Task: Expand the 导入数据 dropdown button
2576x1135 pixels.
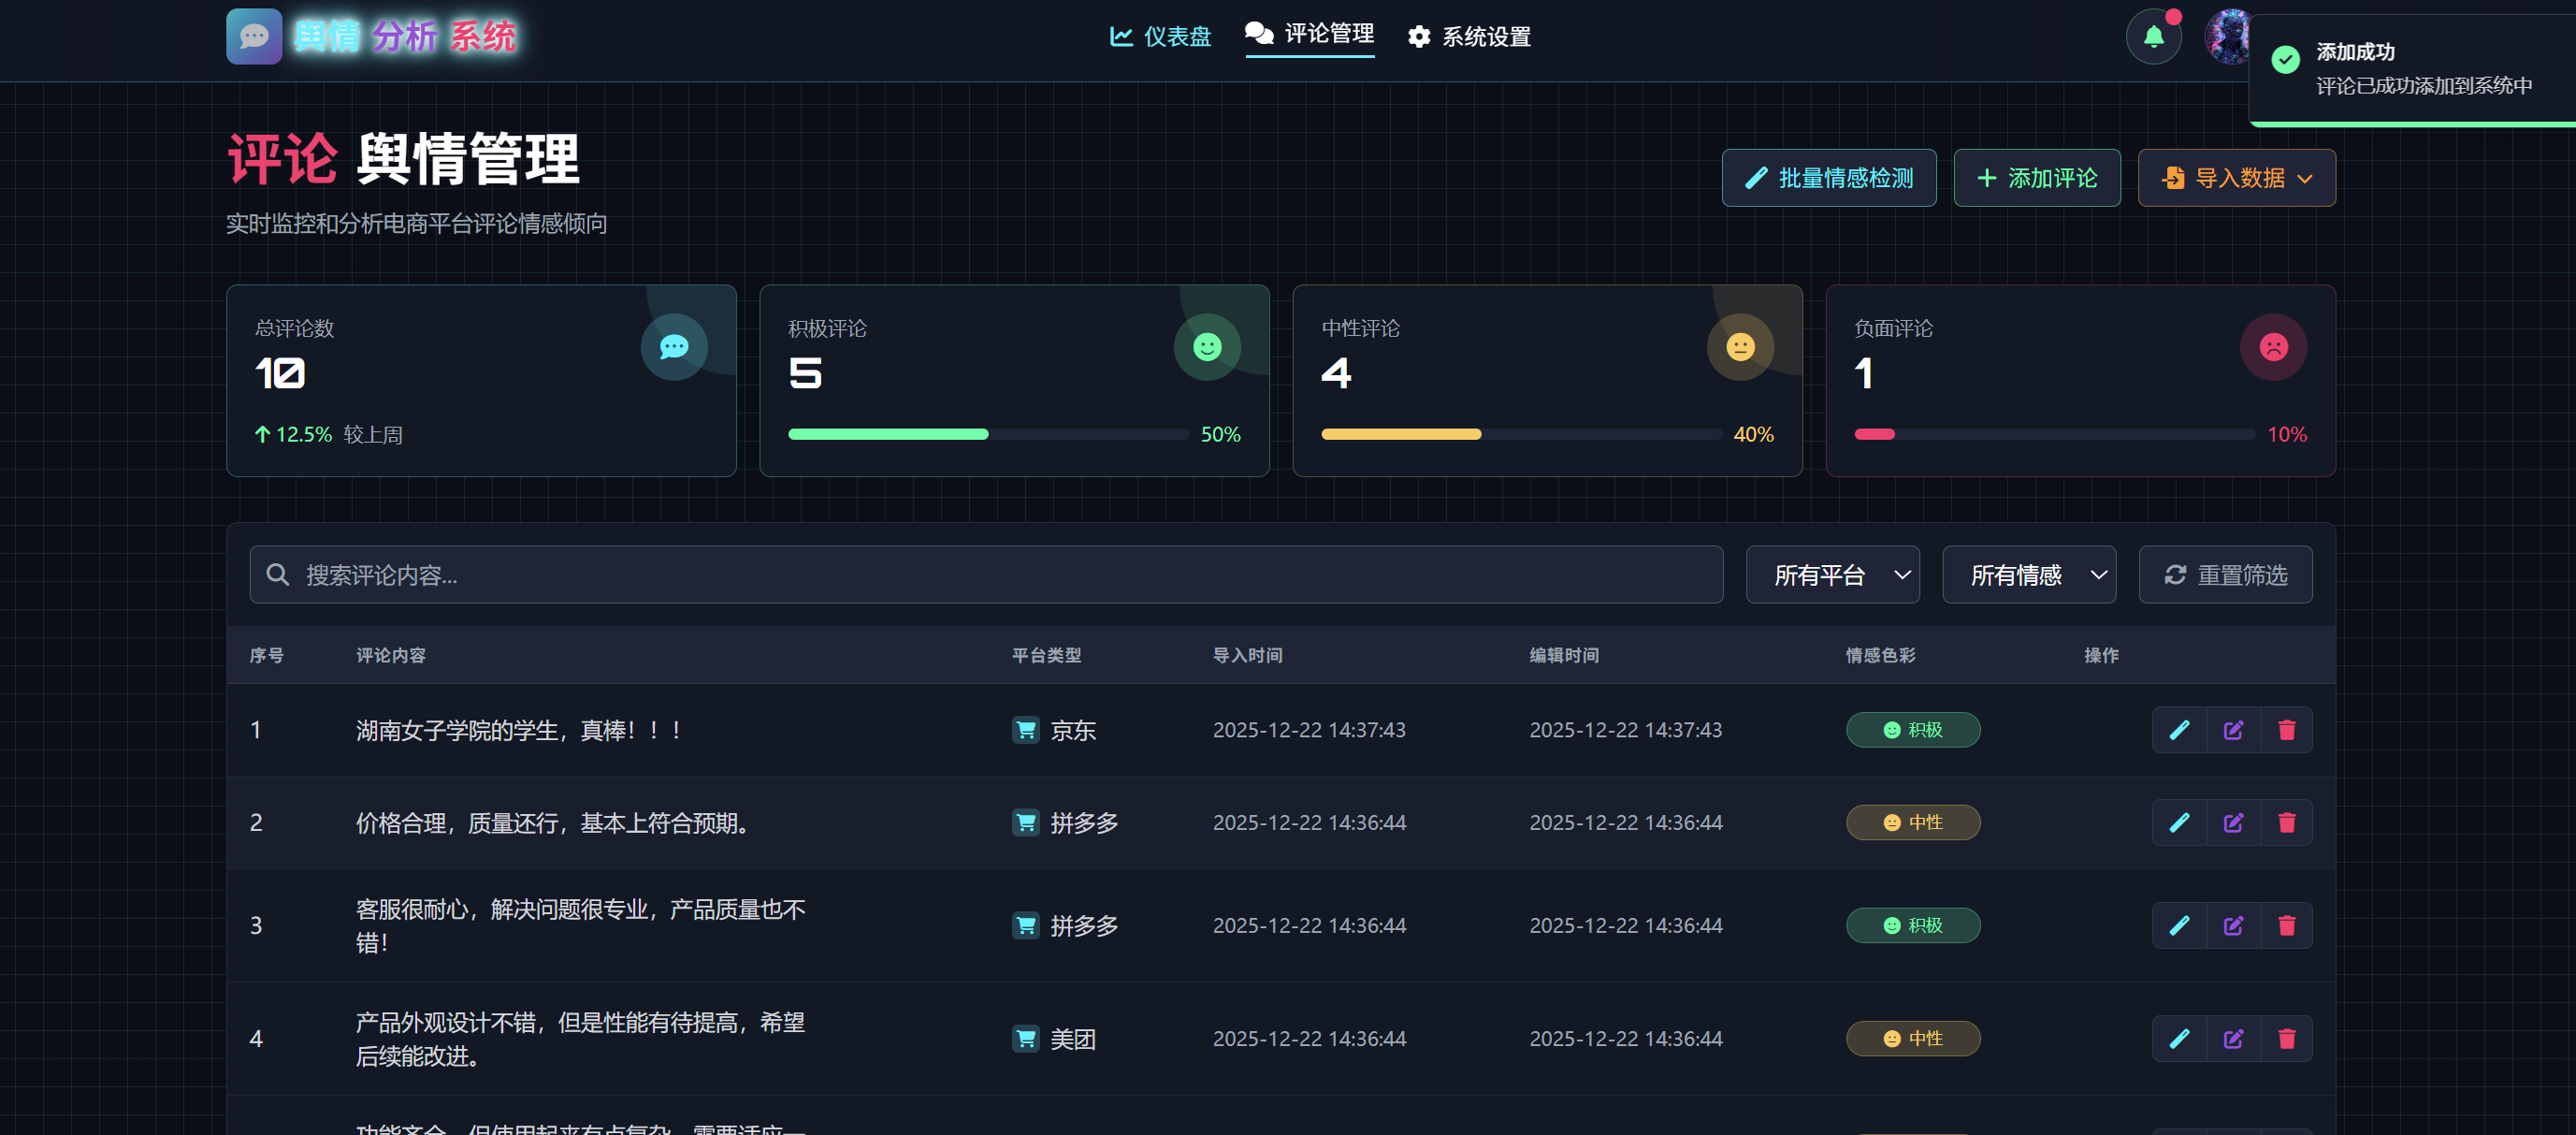Action: 2236,178
